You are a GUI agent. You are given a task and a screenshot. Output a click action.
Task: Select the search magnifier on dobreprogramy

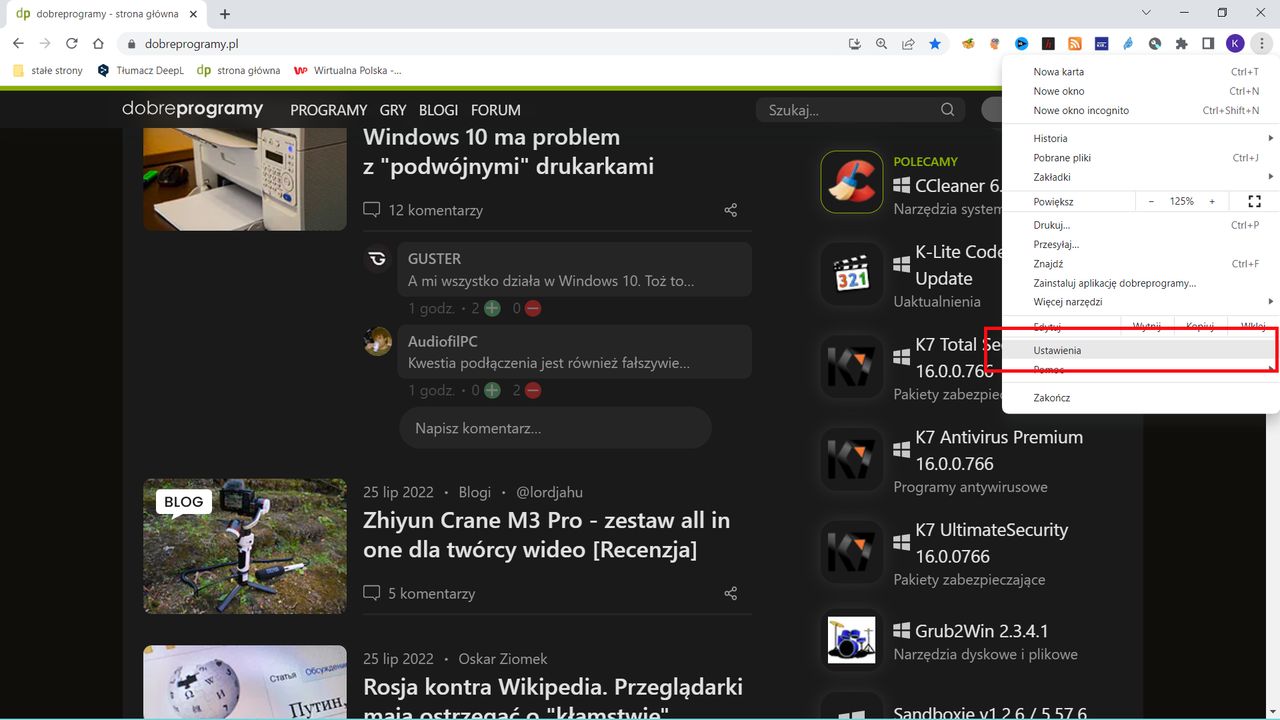click(x=946, y=109)
